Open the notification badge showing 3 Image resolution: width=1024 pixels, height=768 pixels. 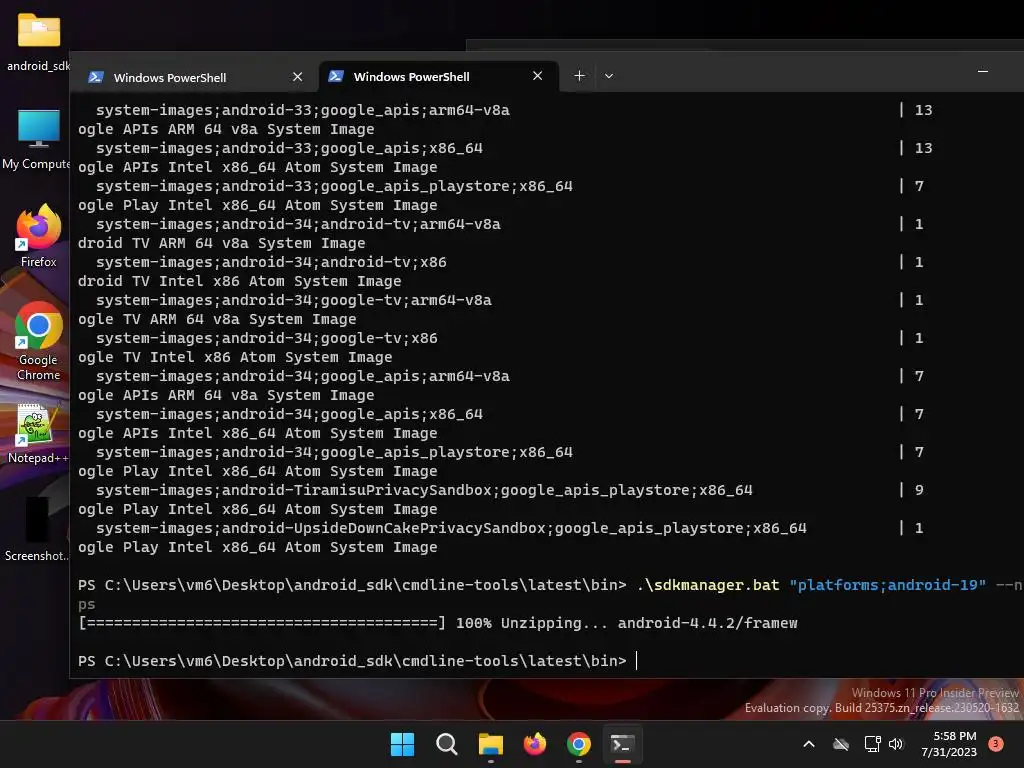(996, 743)
